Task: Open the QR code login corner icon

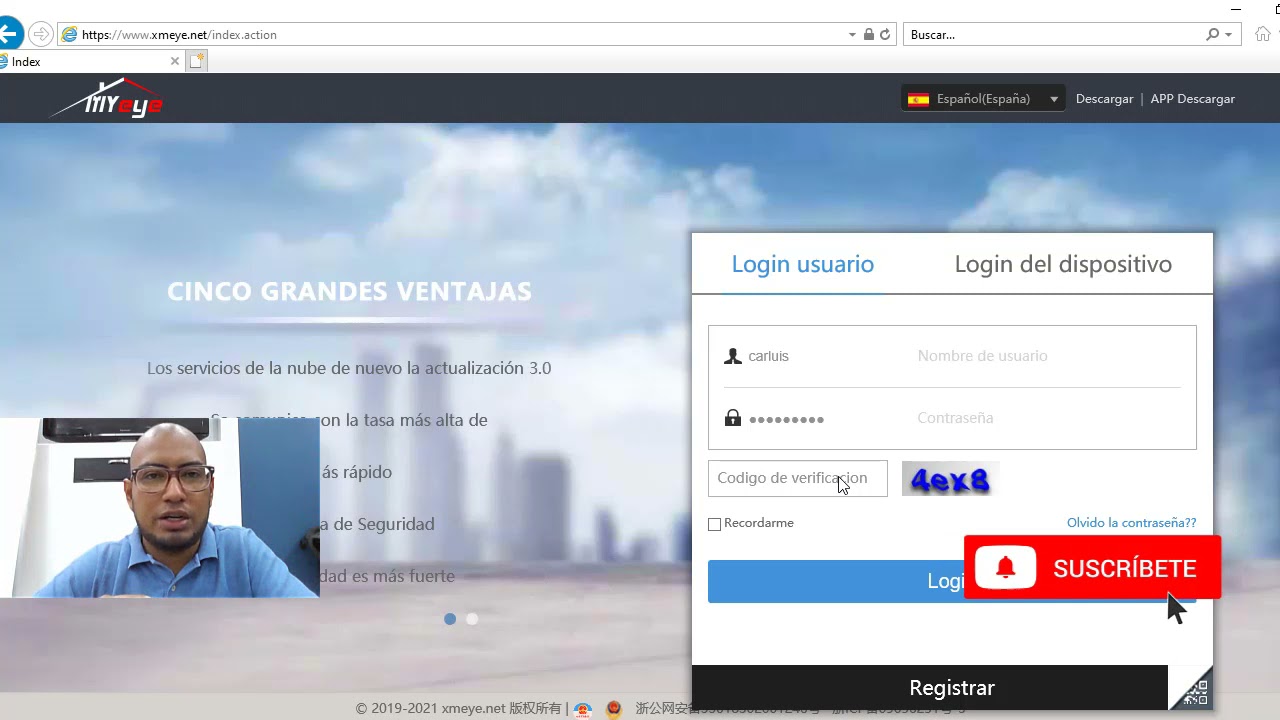Action: [1191, 688]
